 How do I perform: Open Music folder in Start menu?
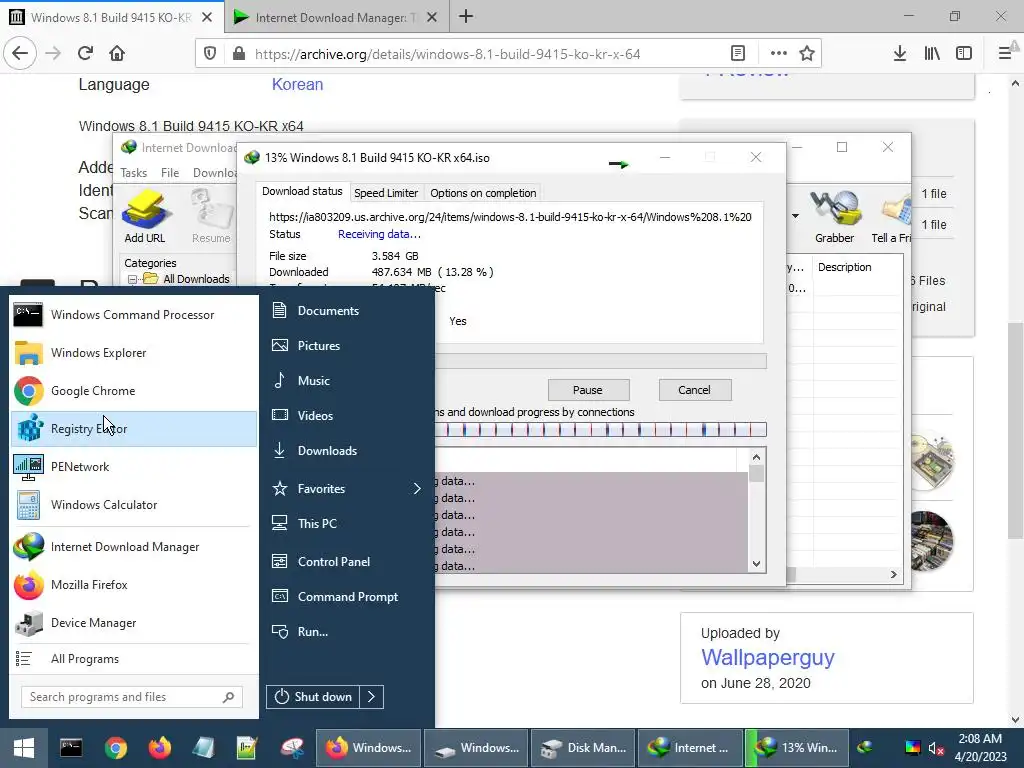click(x=347, y=381)
